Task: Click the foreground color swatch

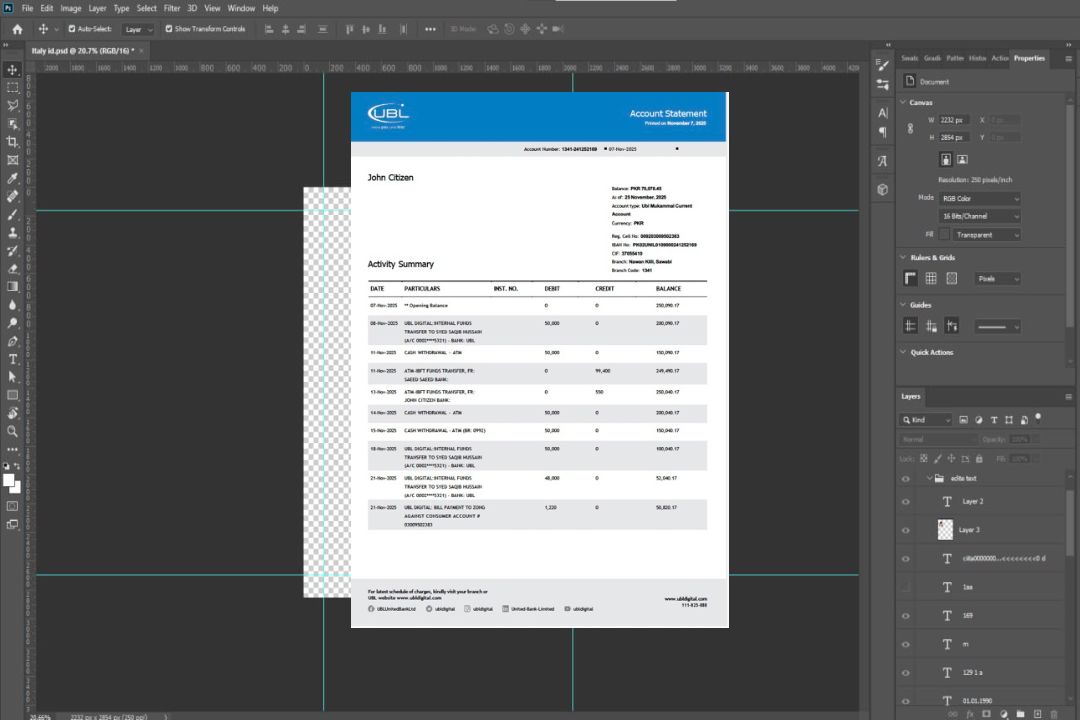Action: point(9,480)
